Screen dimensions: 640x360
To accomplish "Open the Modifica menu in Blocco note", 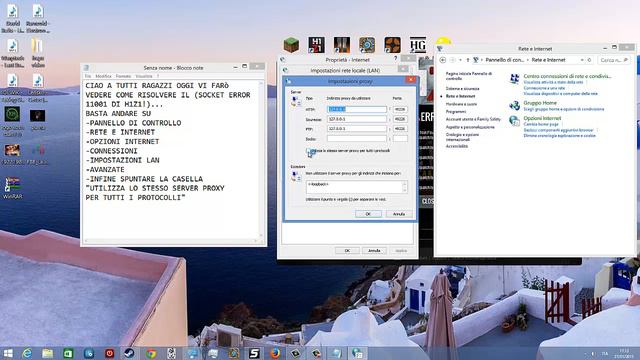I will (x=103, y=76).
